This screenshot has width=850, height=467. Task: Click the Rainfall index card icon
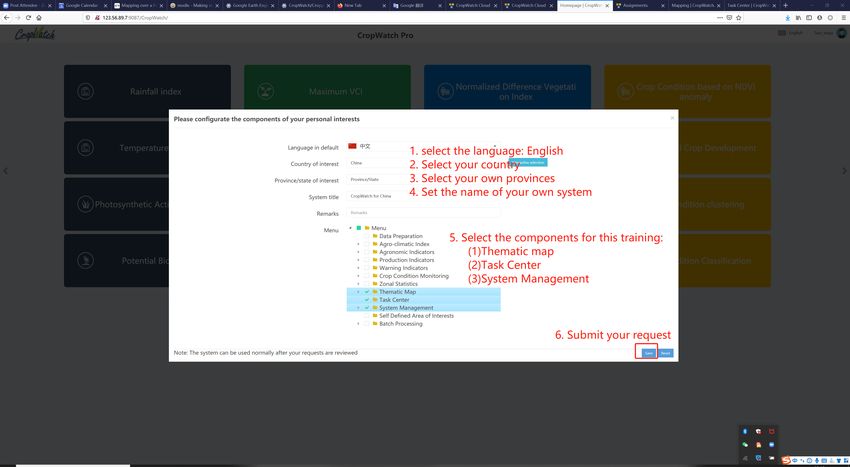point(85,91)
